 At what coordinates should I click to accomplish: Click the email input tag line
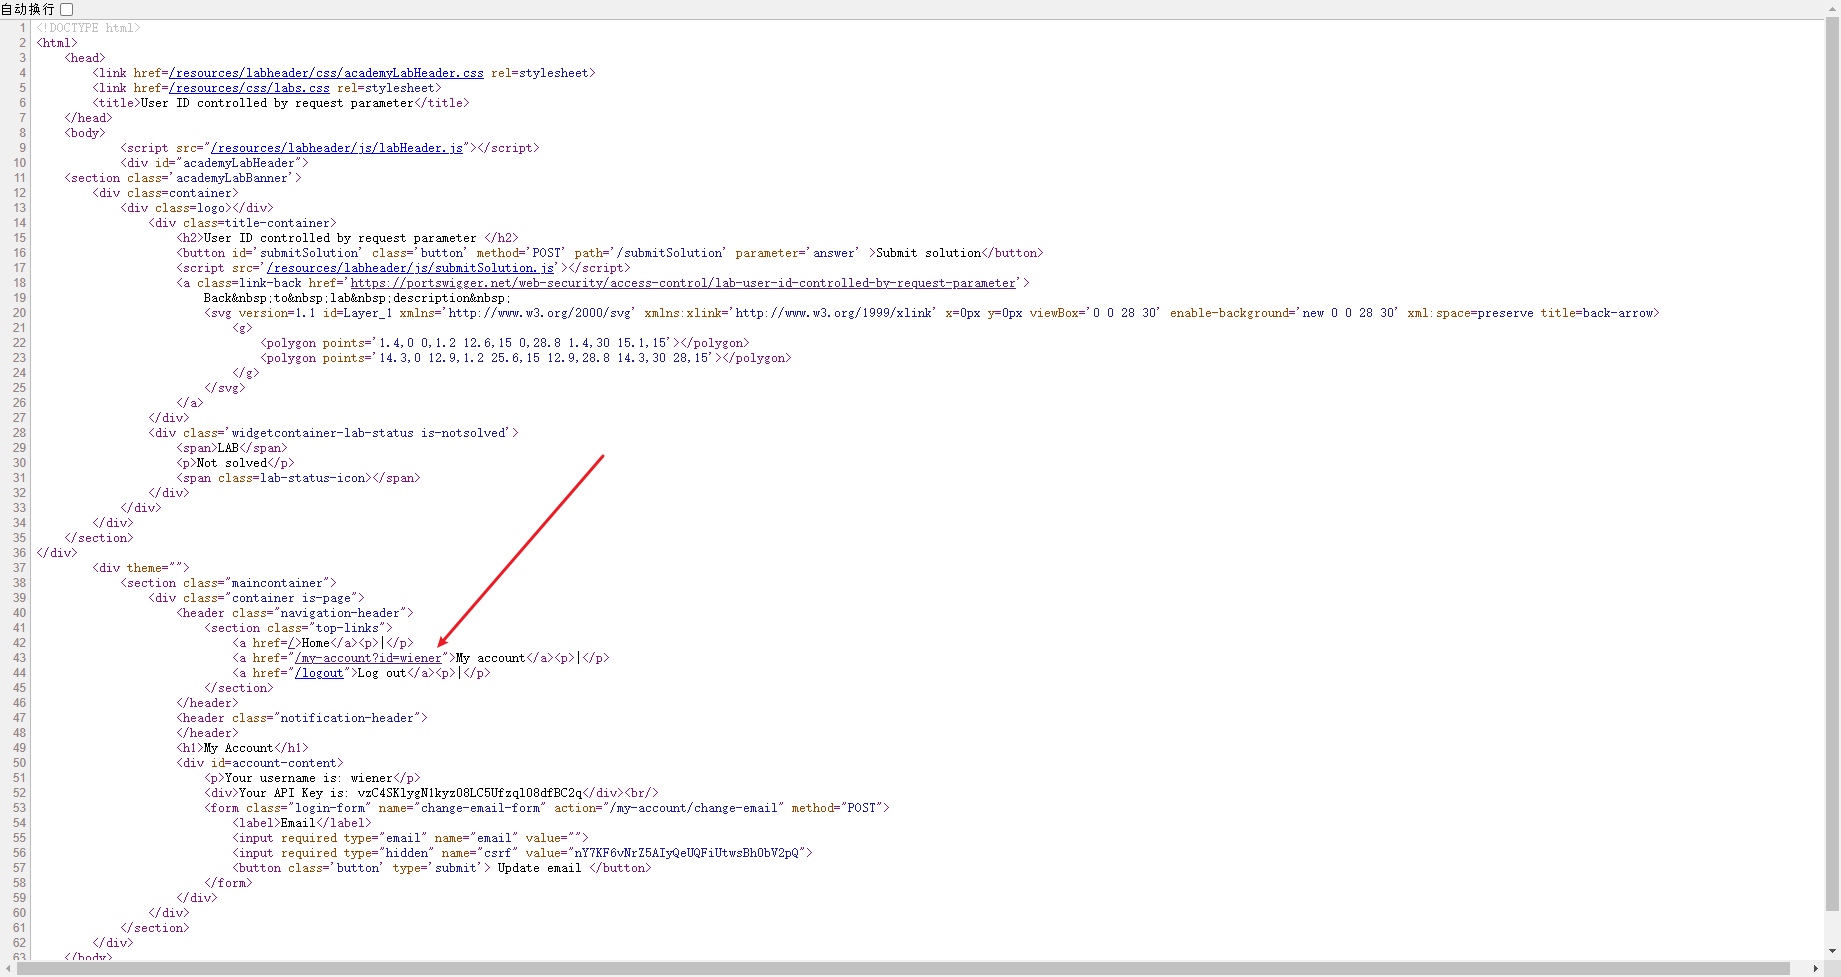[x=411, y=838]
